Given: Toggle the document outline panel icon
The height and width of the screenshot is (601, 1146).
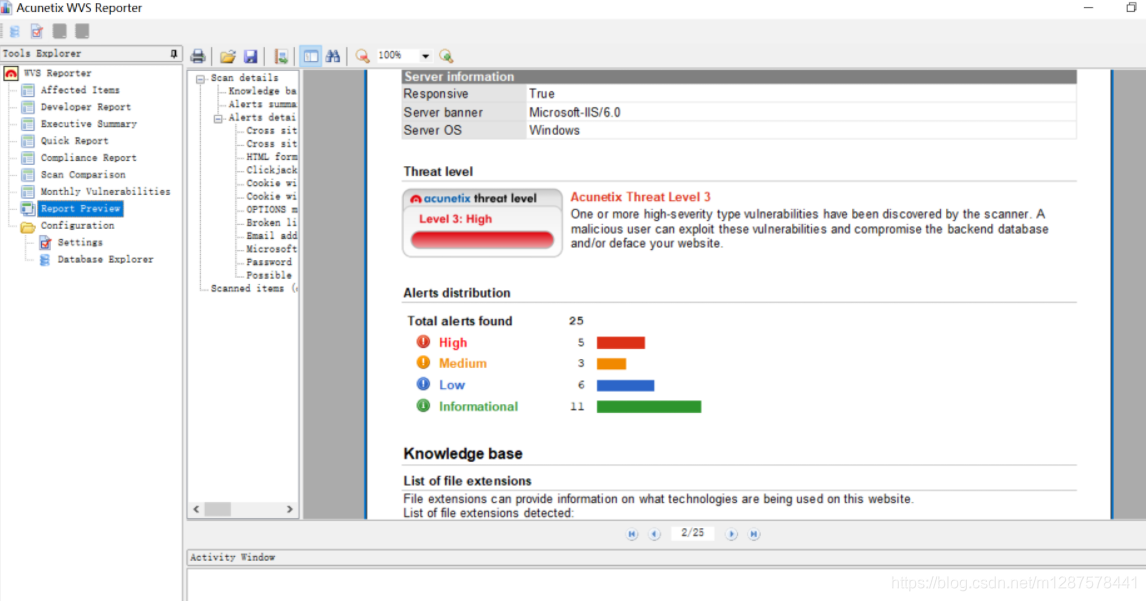Looking at the screenshot, I should (x=311, y=56).
